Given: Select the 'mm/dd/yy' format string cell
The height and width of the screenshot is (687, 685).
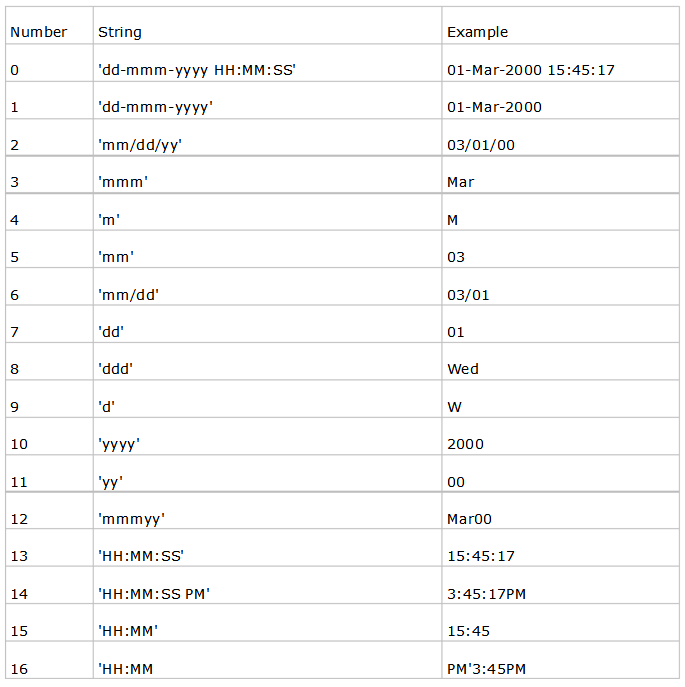Looking at the screenshot, I should 140,145.
